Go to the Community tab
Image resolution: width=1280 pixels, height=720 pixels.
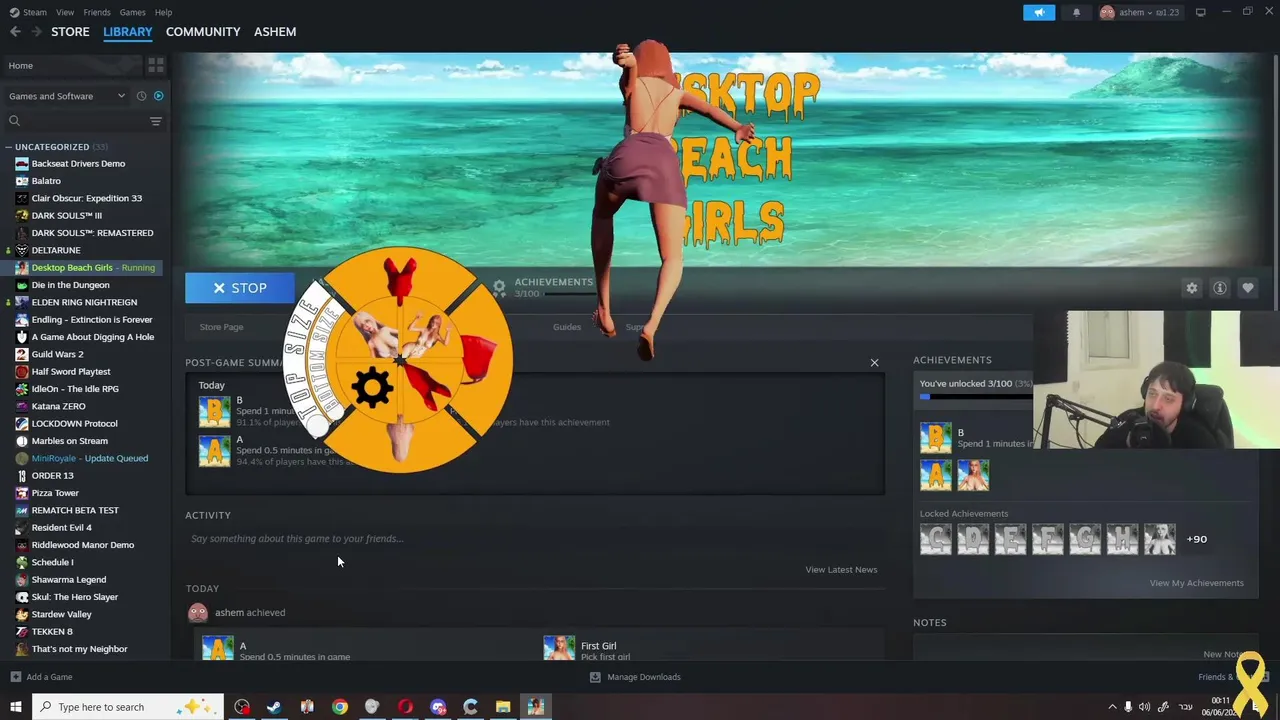(x=203, y=32)
